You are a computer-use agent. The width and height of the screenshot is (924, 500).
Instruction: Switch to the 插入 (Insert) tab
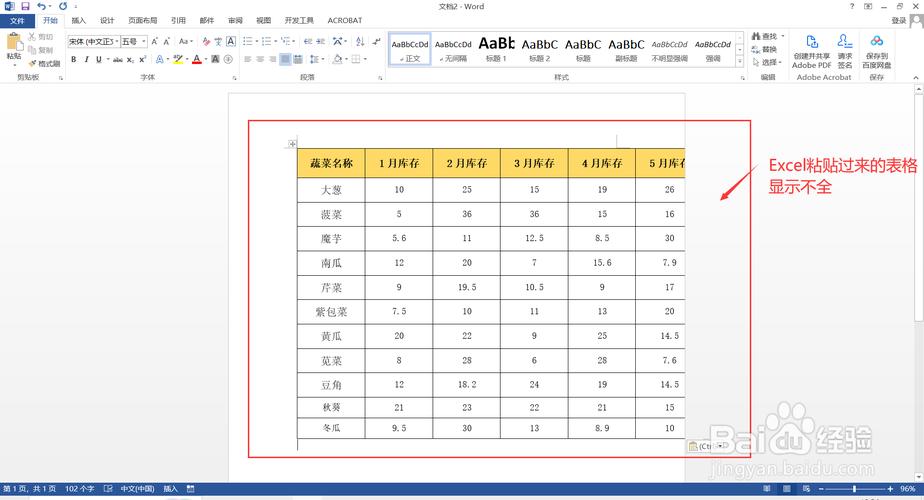[x=78, y=21]
